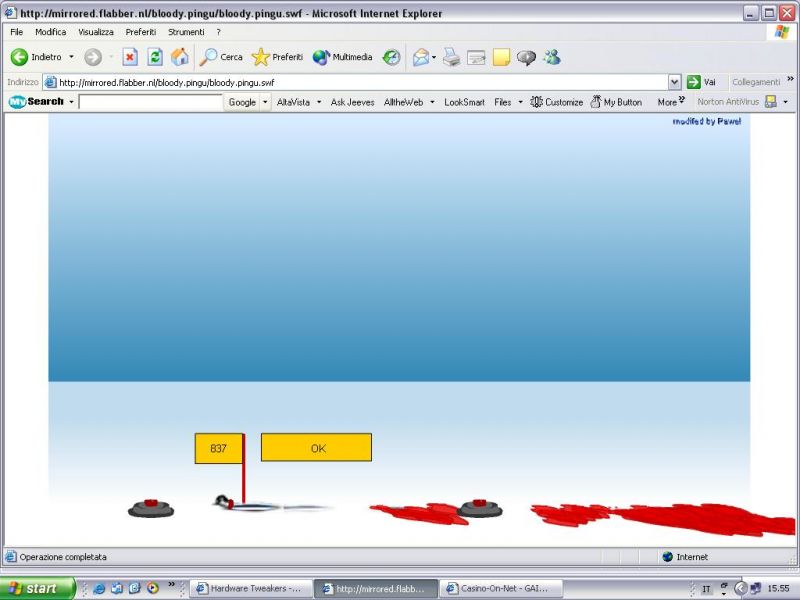Click the Google search button
The image size is (800, 600).
[242, 102]
